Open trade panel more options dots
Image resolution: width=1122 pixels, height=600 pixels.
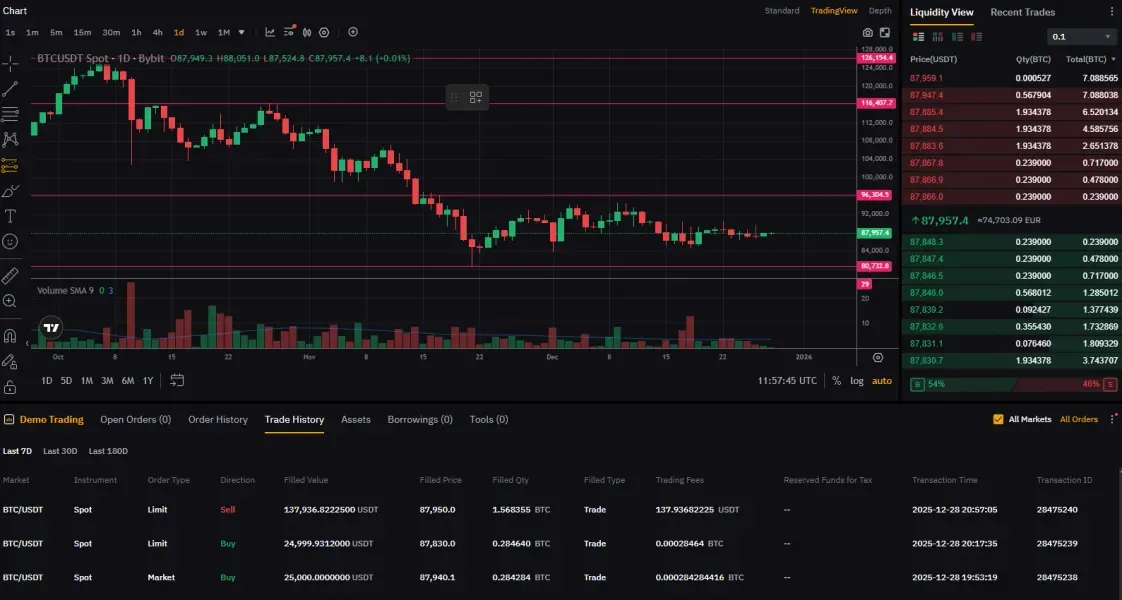click(x=1113, y=419)
